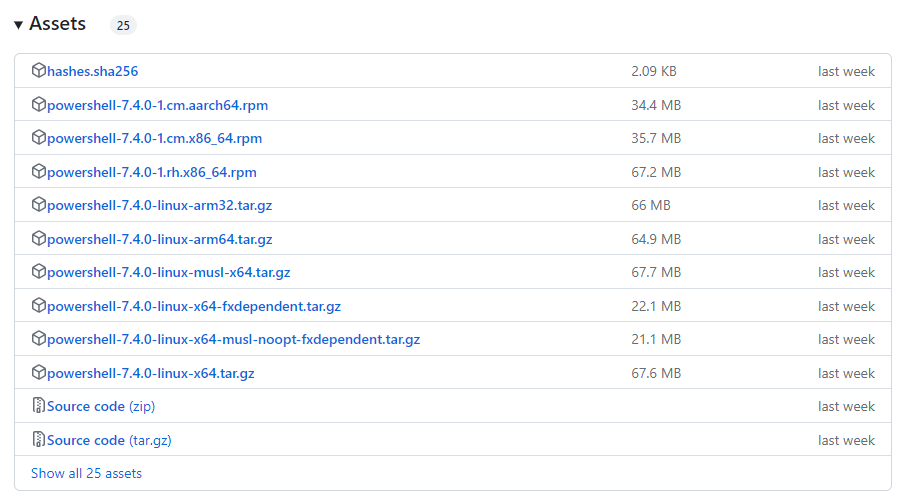Download powershell-7.4.0-linux-arm32.tar.gz
The image size is (898, 497).
point(160,206)
